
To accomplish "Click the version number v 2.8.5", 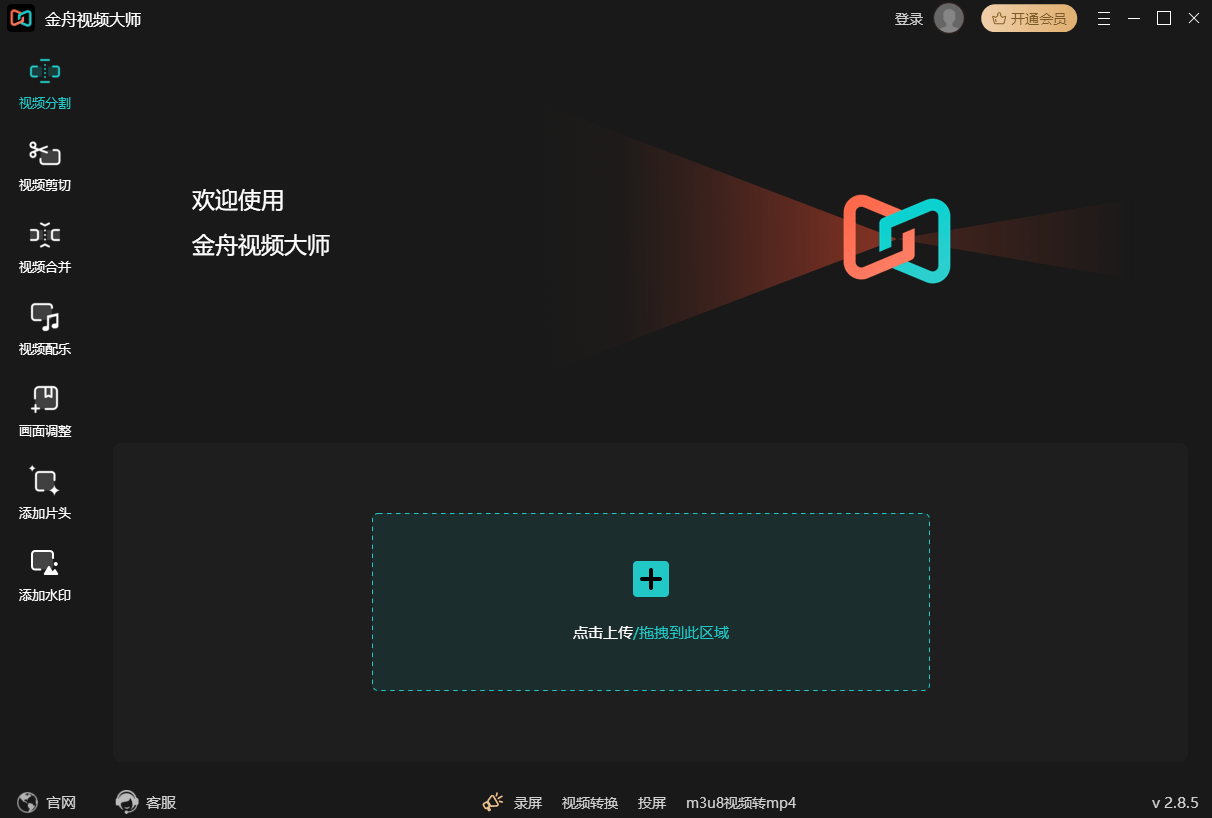I will click(1175, 803).
